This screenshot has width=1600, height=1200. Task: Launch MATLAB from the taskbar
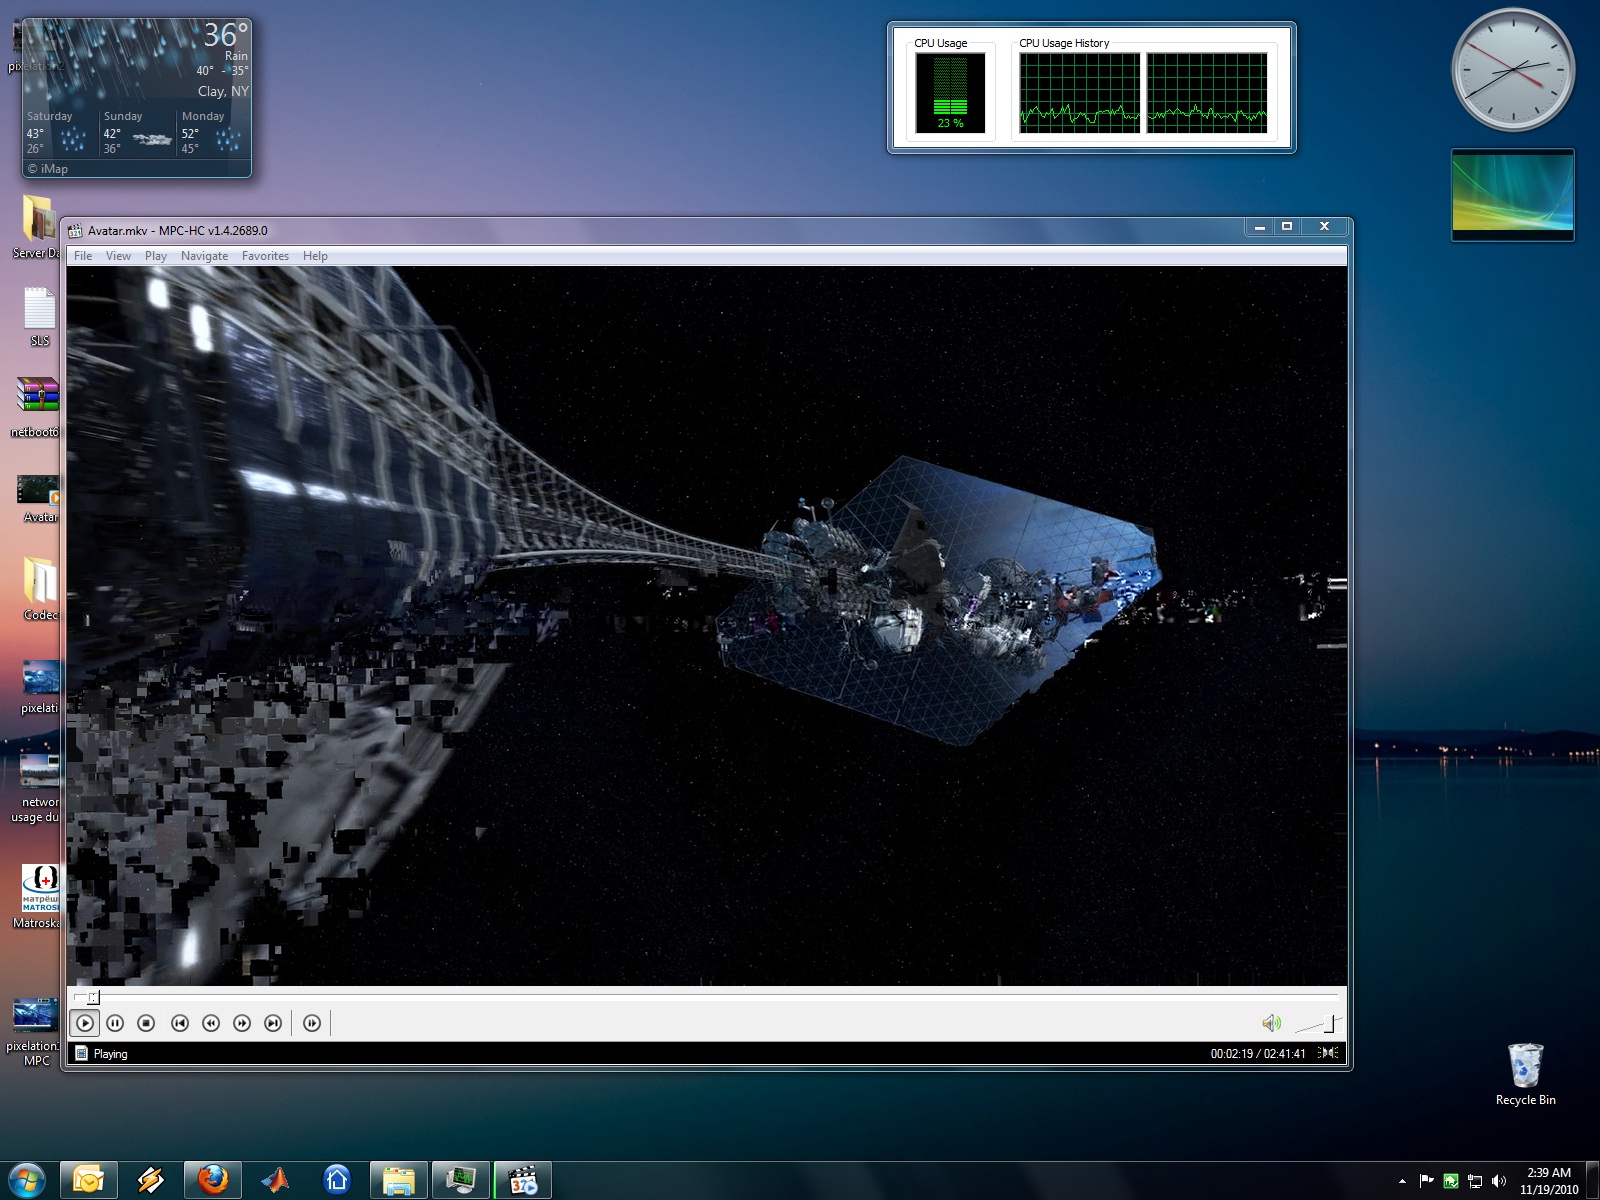275,1181
